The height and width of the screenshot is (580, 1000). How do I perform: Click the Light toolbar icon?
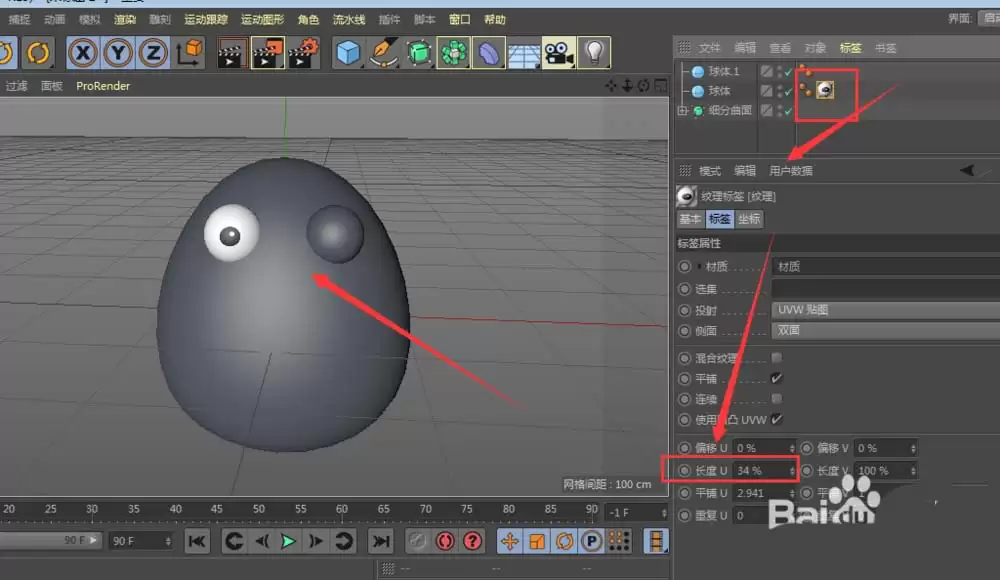[595, 52]
